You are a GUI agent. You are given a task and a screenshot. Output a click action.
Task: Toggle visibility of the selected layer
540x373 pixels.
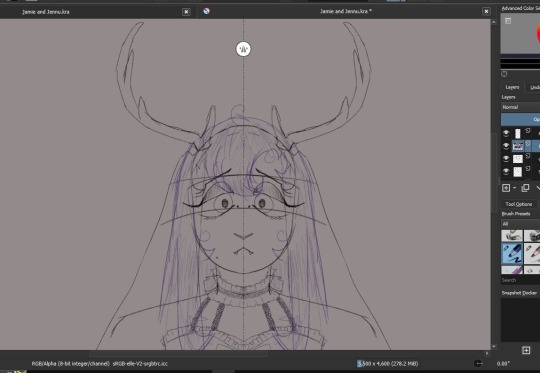point(506,146)
